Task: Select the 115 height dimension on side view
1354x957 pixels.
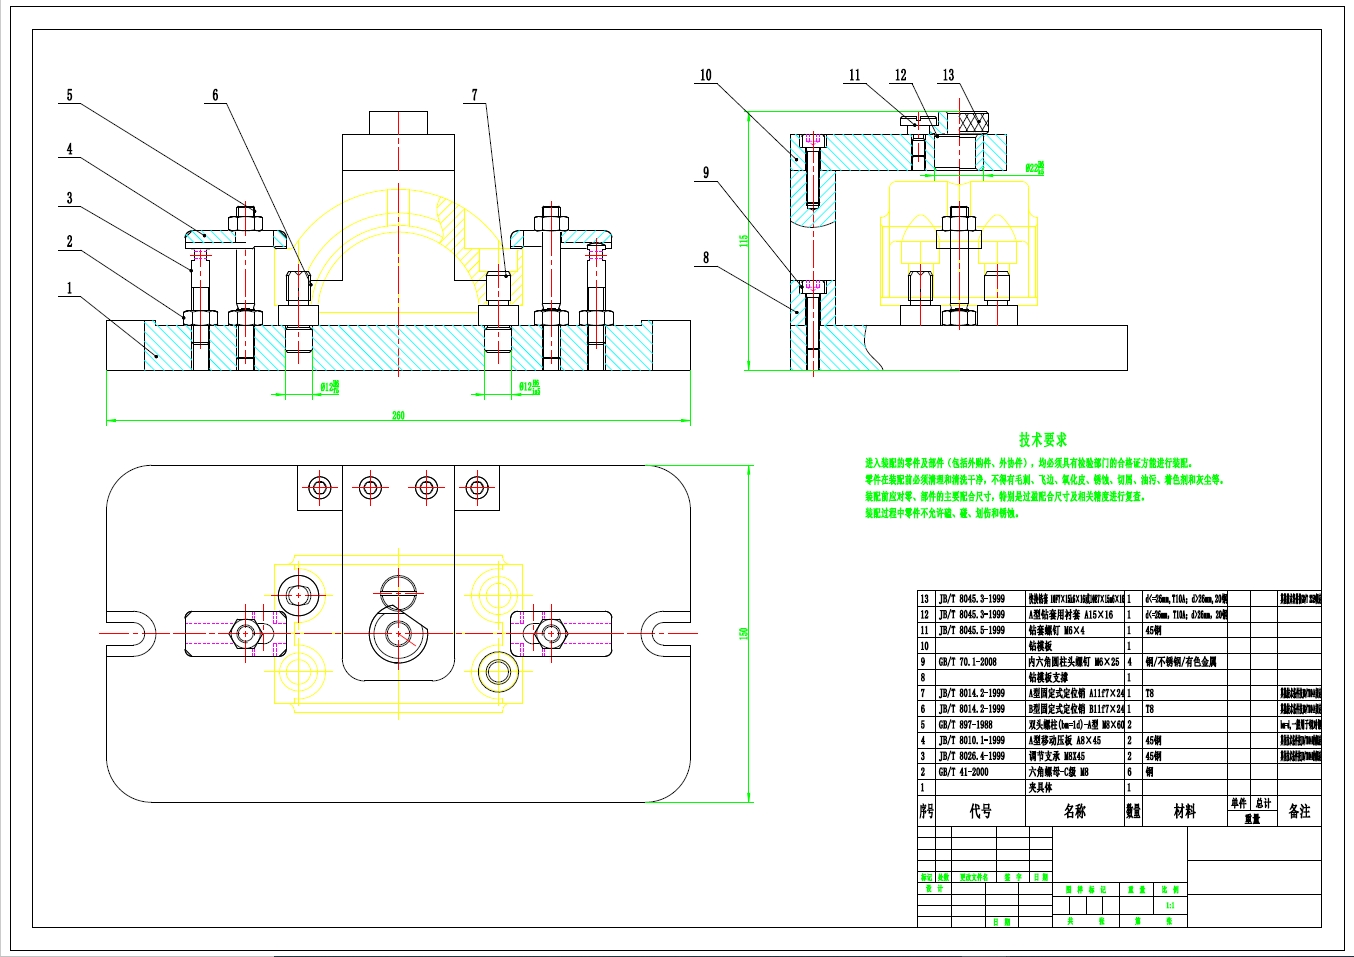Action: (x=746, y=239)
